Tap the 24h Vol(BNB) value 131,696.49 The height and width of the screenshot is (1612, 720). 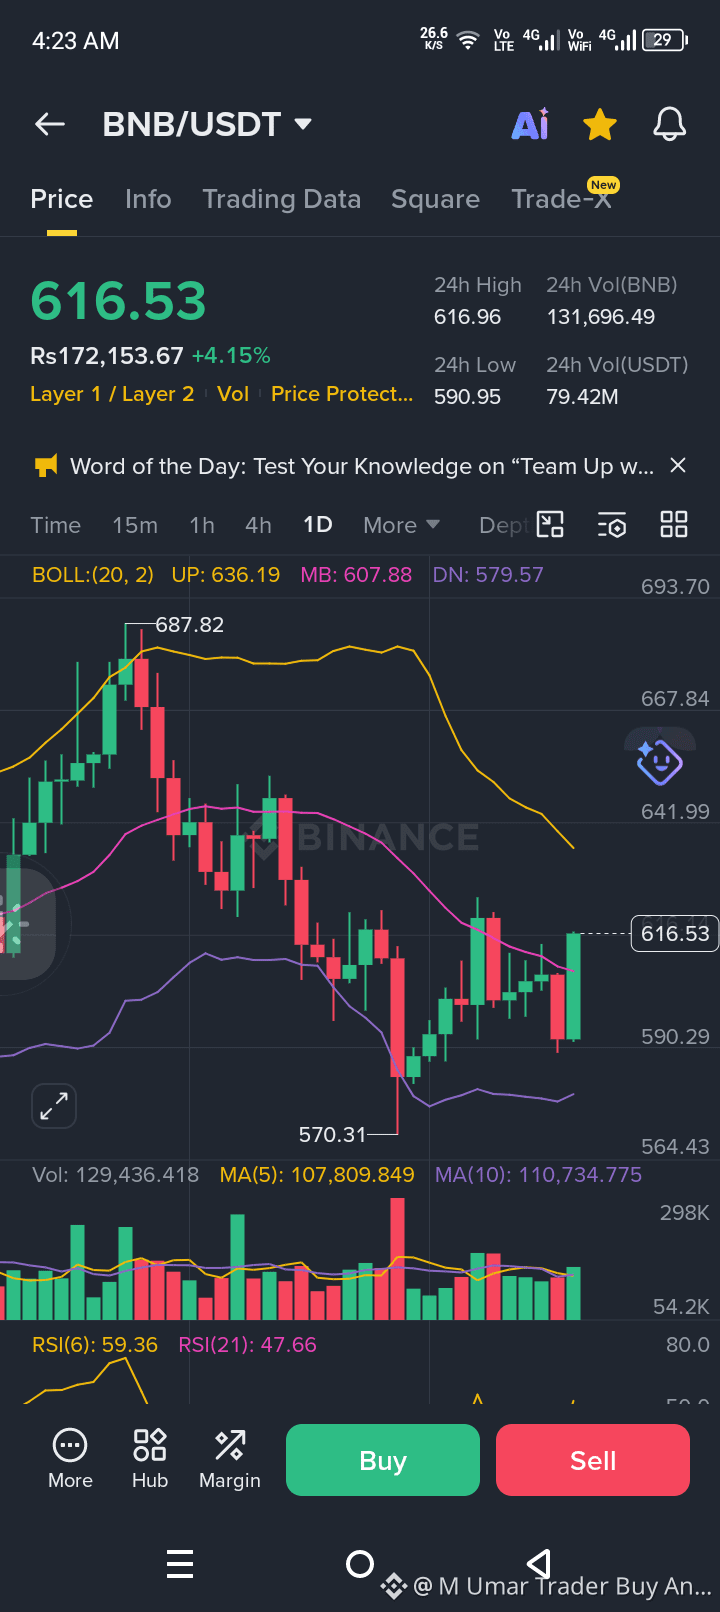click(x=601, y=317)
